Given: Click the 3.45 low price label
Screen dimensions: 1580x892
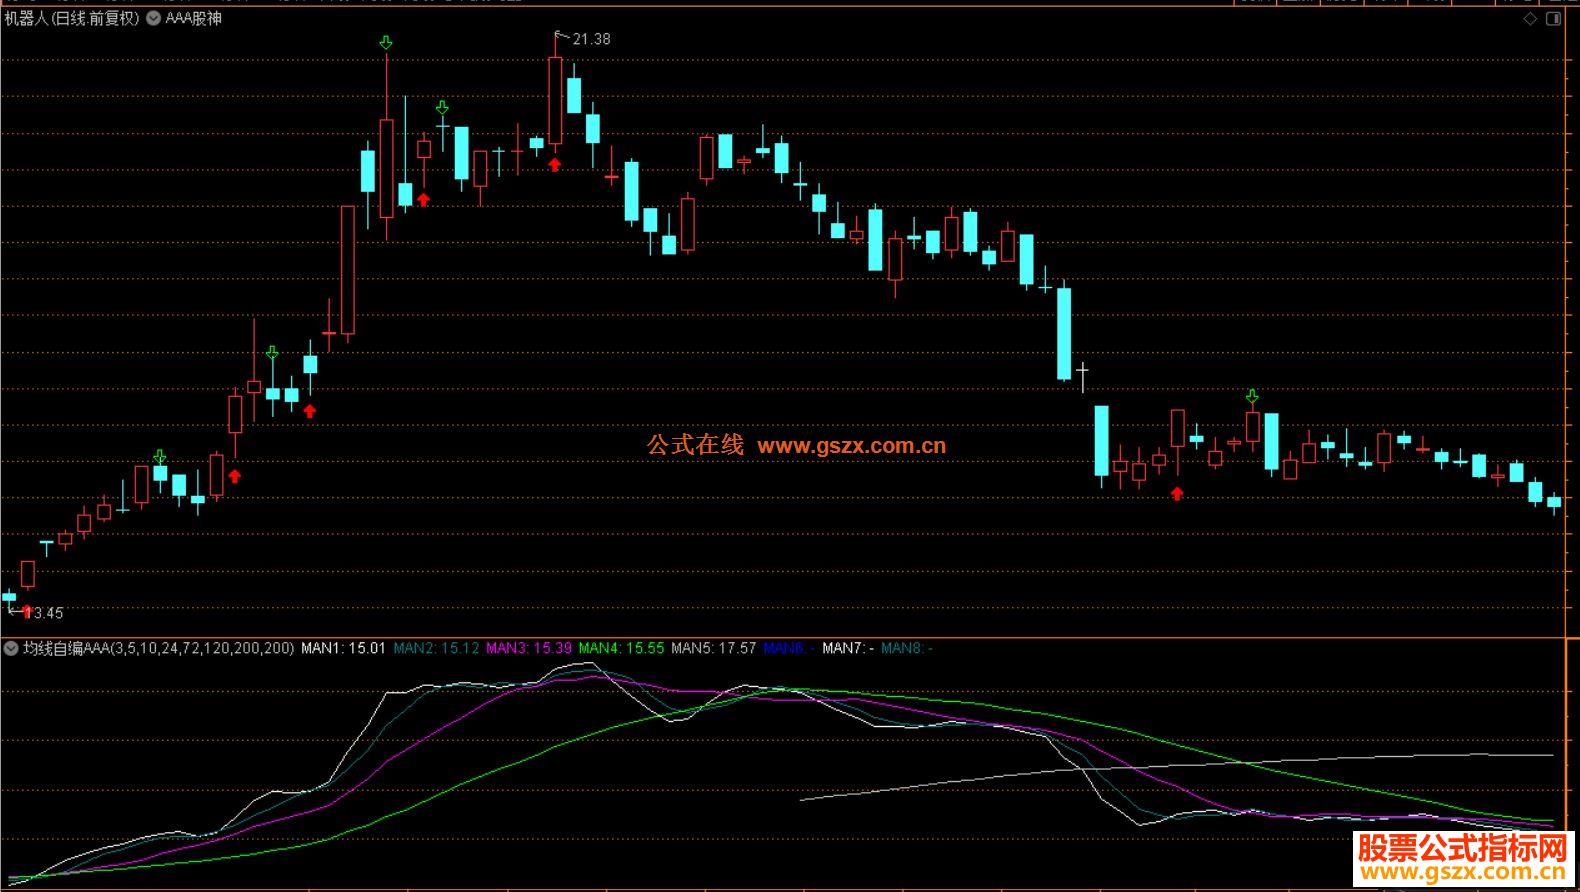Looking at the screenshot, I should 48,613.
